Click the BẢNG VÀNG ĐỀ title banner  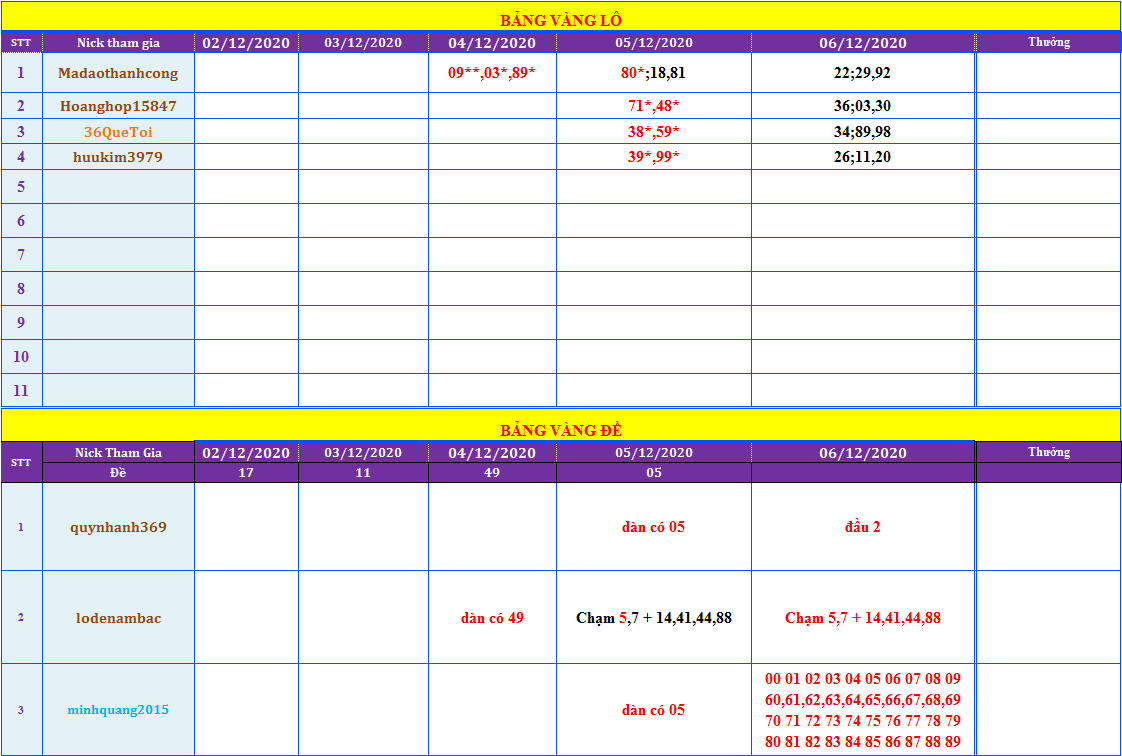pyautogui.click(x=561, y=430)
